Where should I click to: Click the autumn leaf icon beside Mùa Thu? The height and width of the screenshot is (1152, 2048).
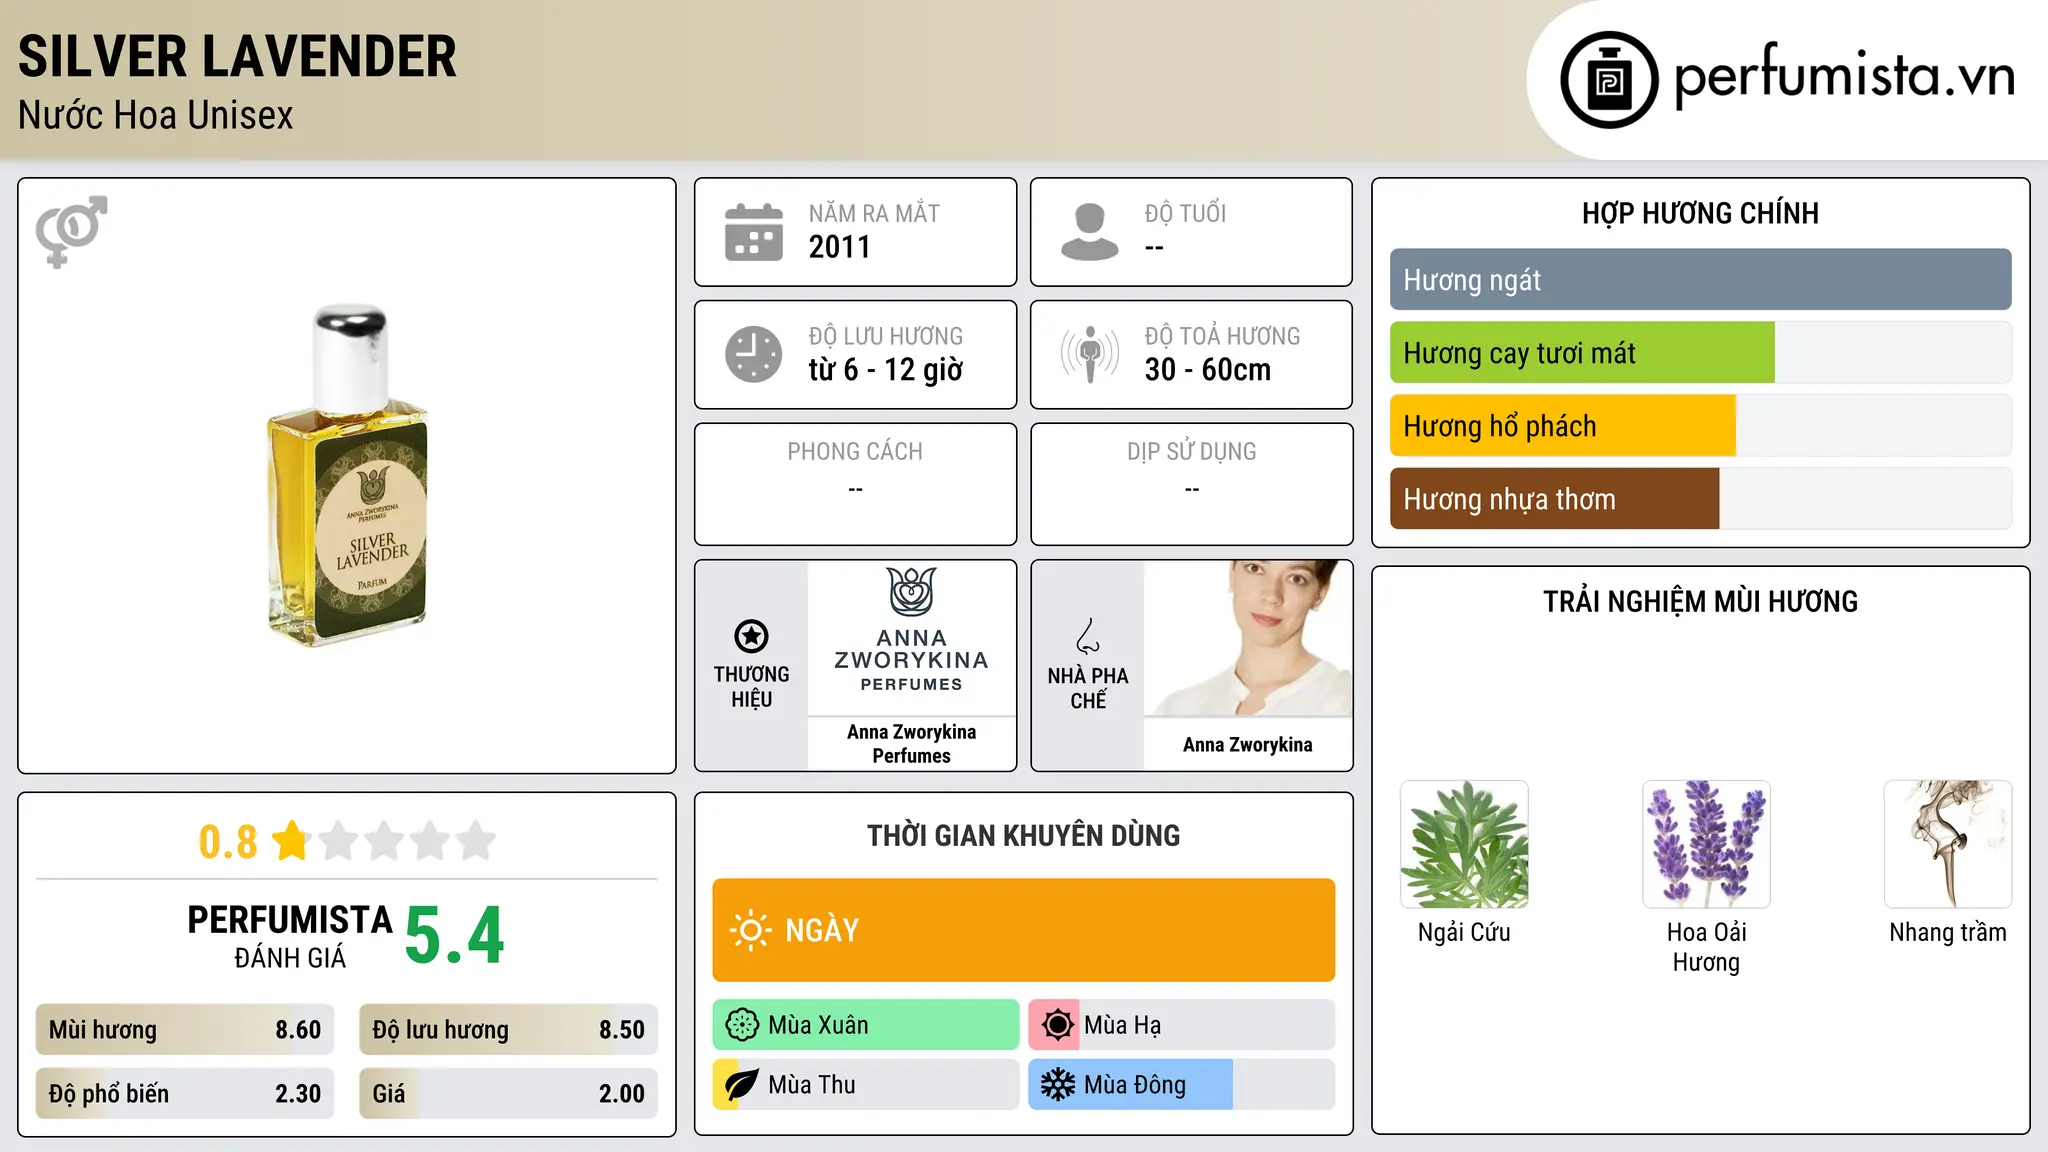(x=741, y=1085)
